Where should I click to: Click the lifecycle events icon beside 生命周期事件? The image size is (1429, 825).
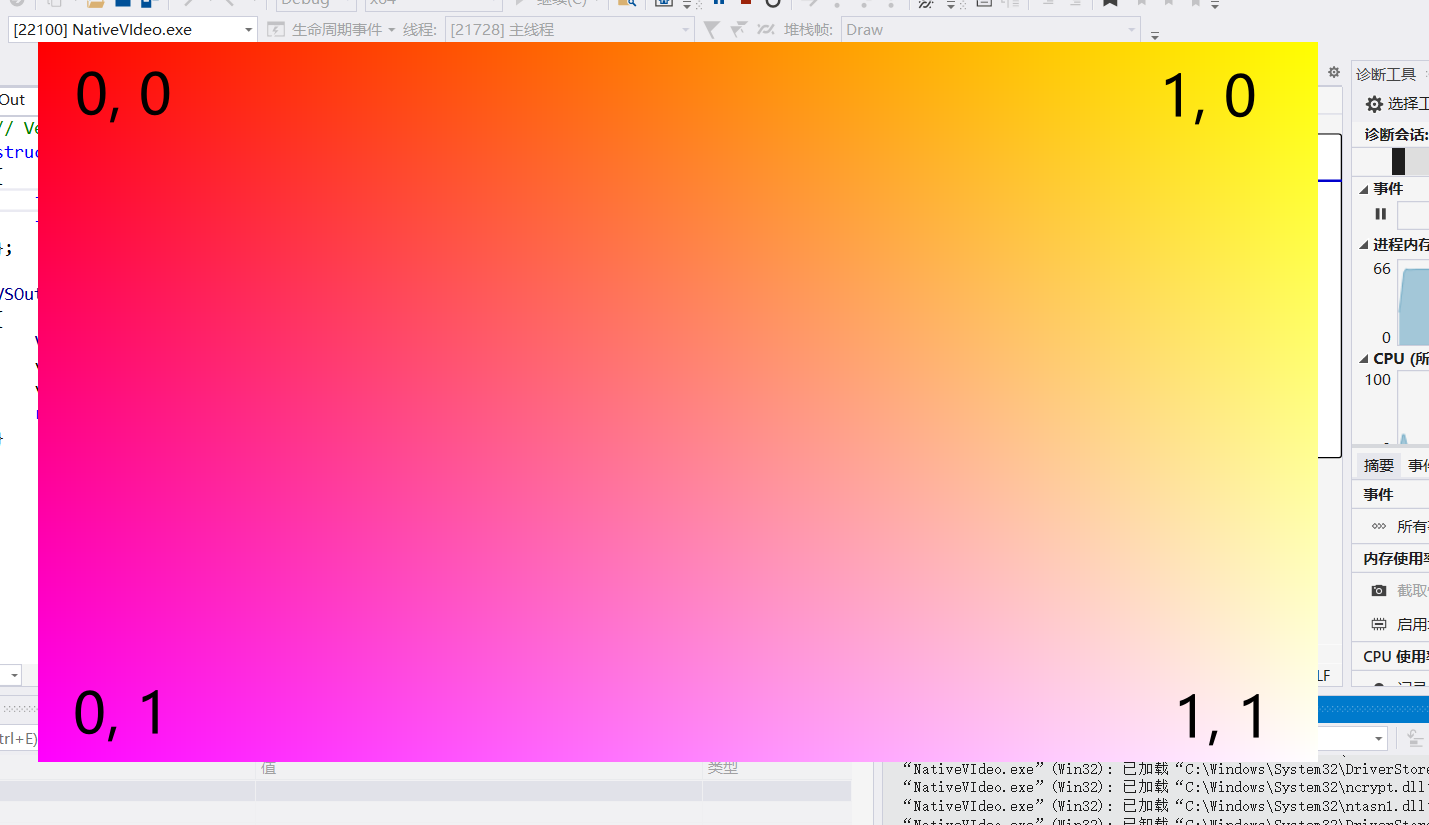[276, 30]
